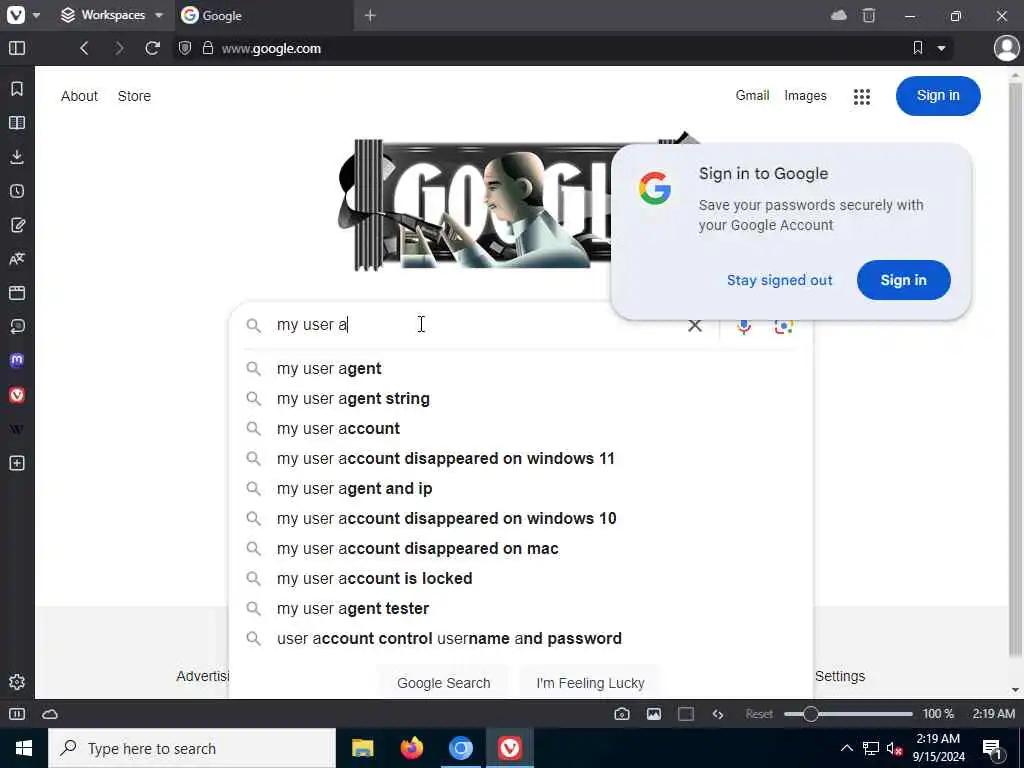The width and height of the screenshot is (1024, 768).
Task: Open the About link
Action: (79, 96)
